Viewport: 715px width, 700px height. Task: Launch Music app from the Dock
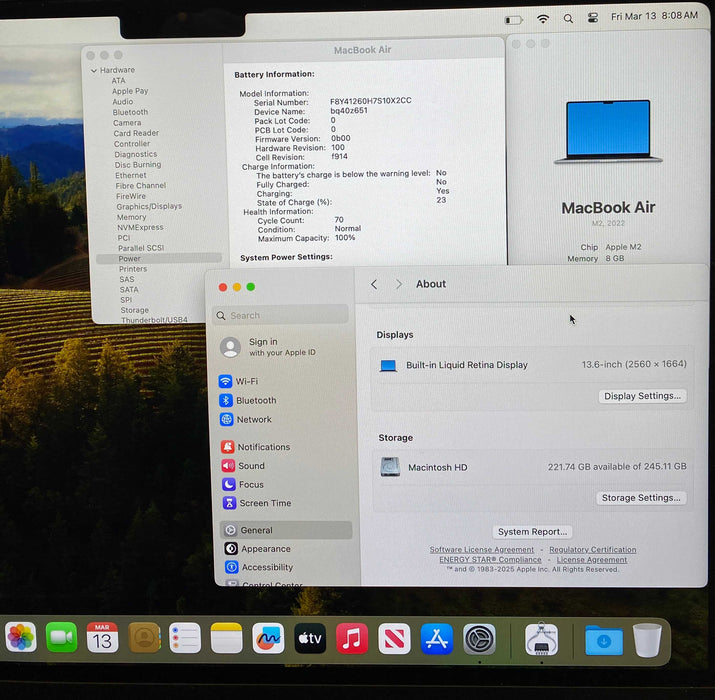352,638
